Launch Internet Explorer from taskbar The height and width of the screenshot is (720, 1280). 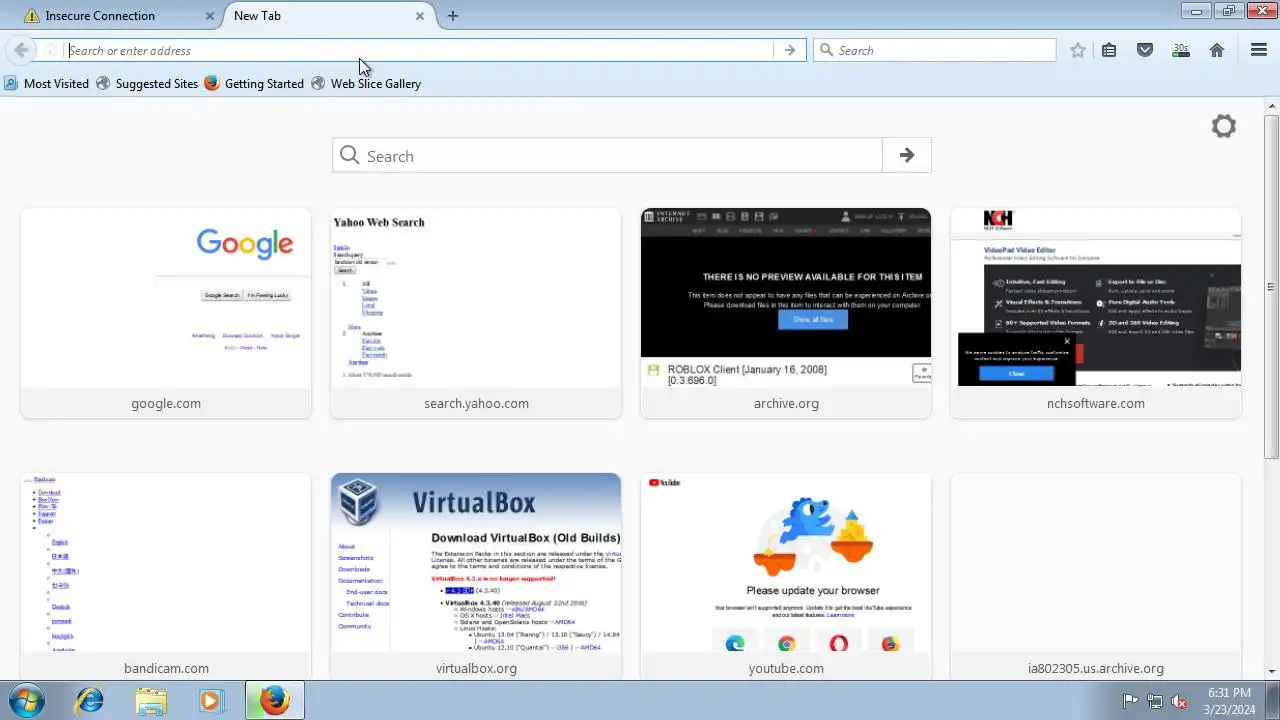[90, 700]
